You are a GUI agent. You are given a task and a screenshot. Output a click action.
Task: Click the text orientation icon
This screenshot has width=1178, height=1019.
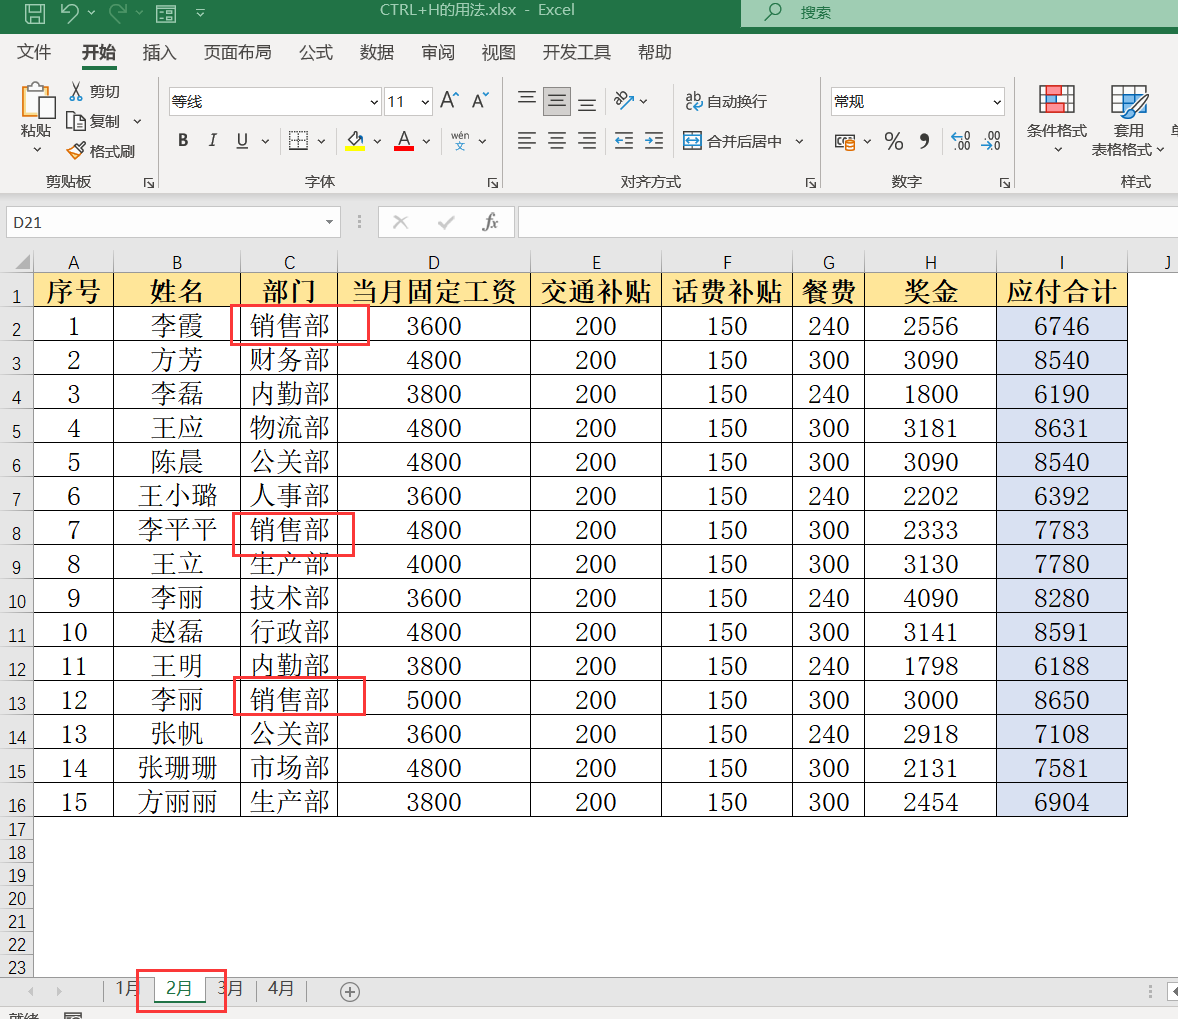[624, 101]
